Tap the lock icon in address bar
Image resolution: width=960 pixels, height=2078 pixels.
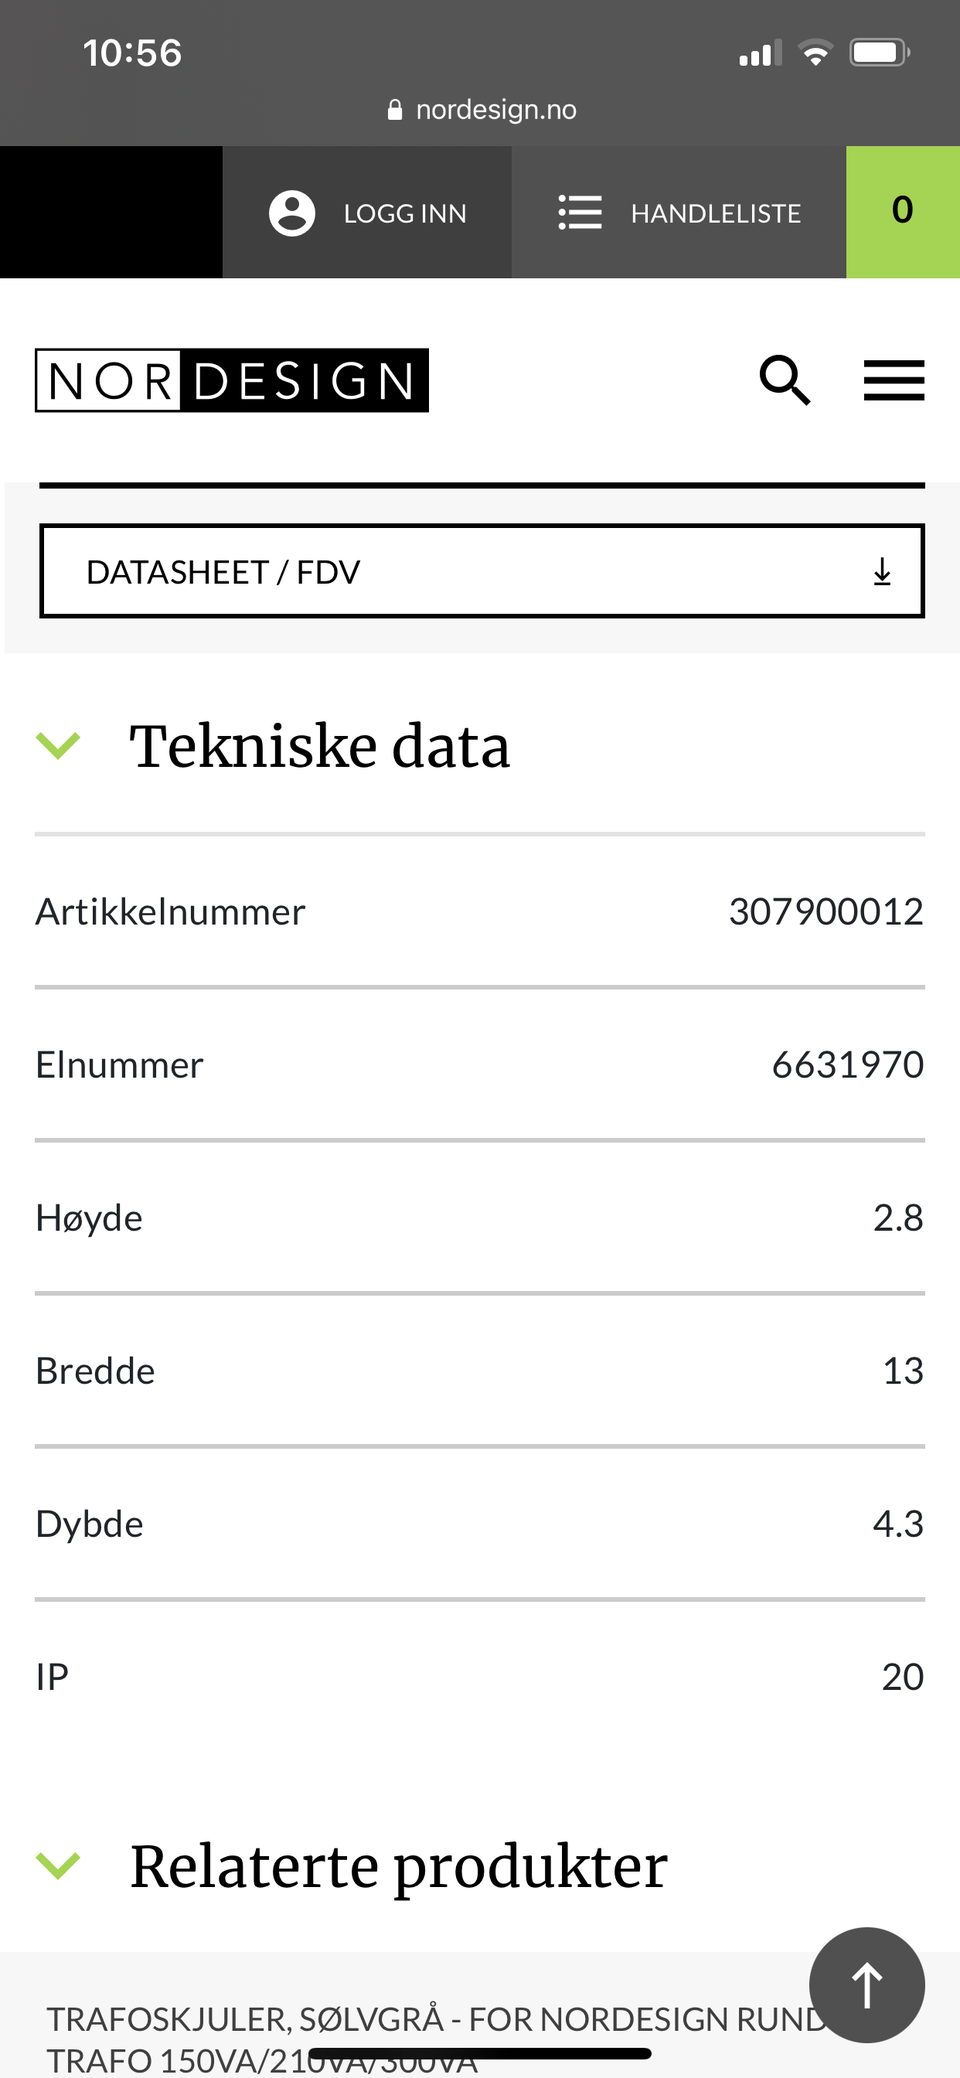coord(395,110)
